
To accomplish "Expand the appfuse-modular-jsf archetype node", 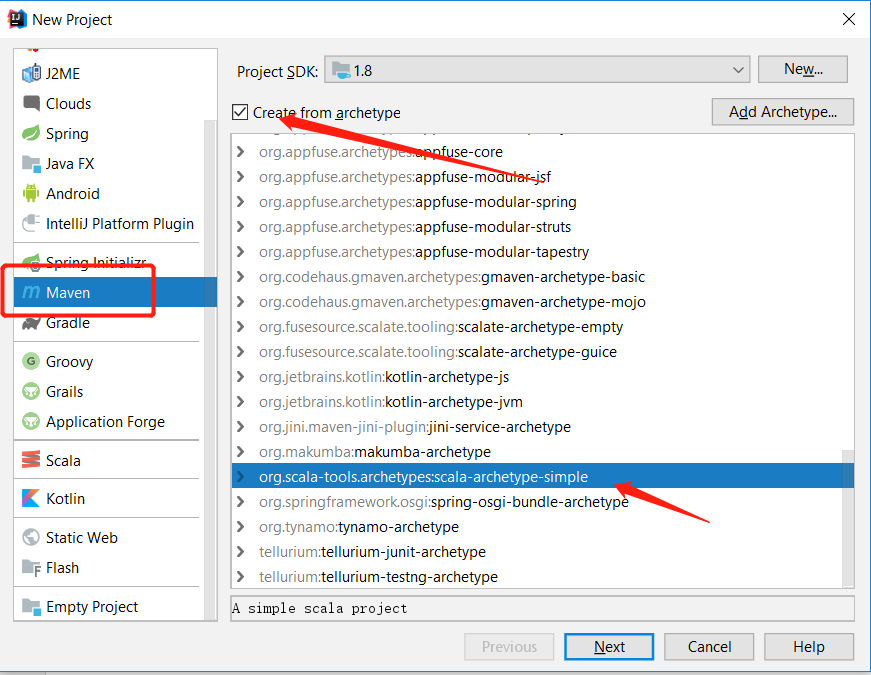I will (241, 177).
